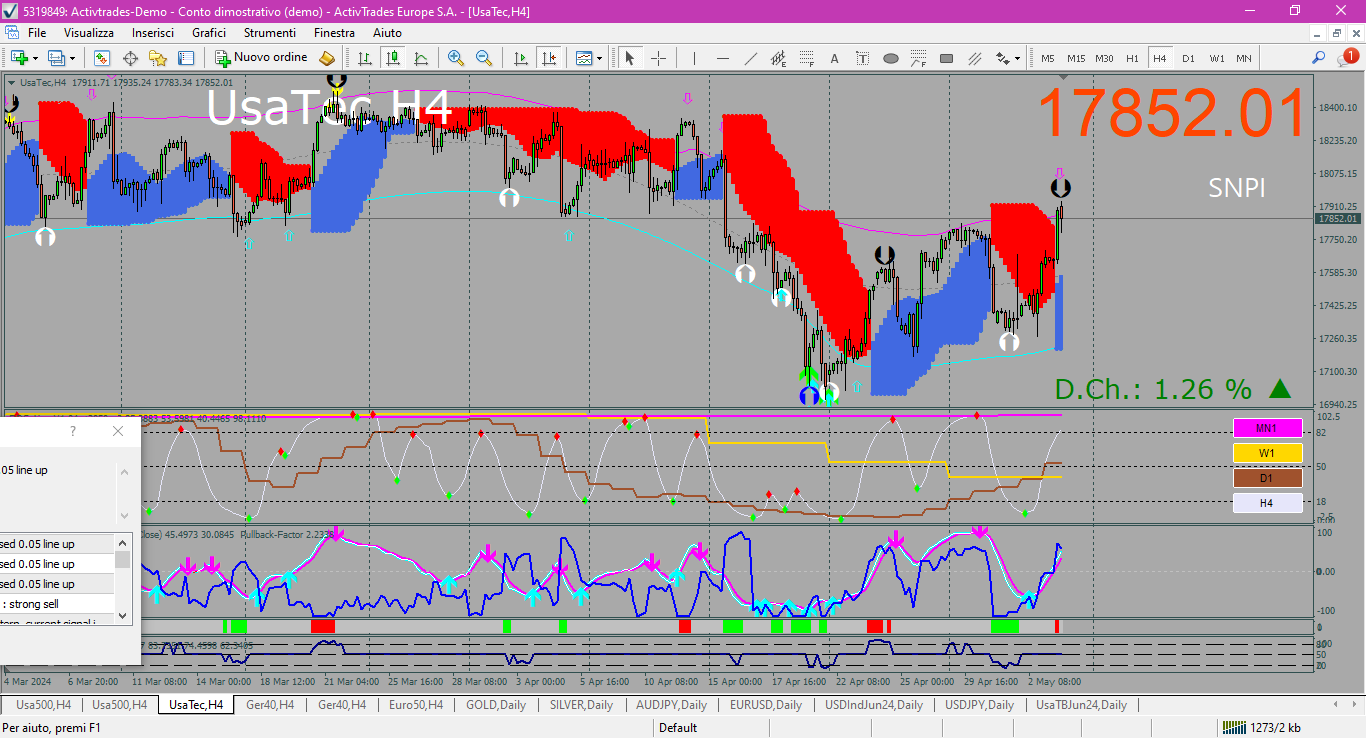Expand the new chart dropdown arrow

[x=35, y=58]
